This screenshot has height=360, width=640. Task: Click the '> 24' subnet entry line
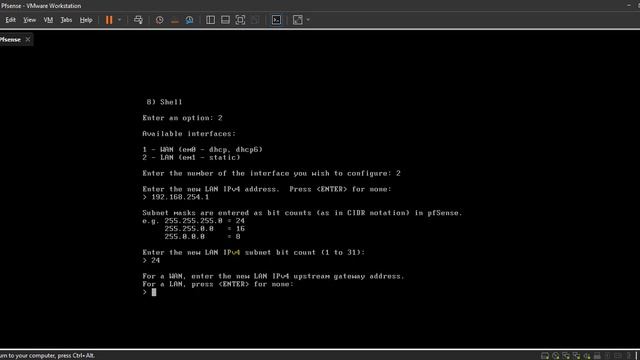[x=151, y=260]
